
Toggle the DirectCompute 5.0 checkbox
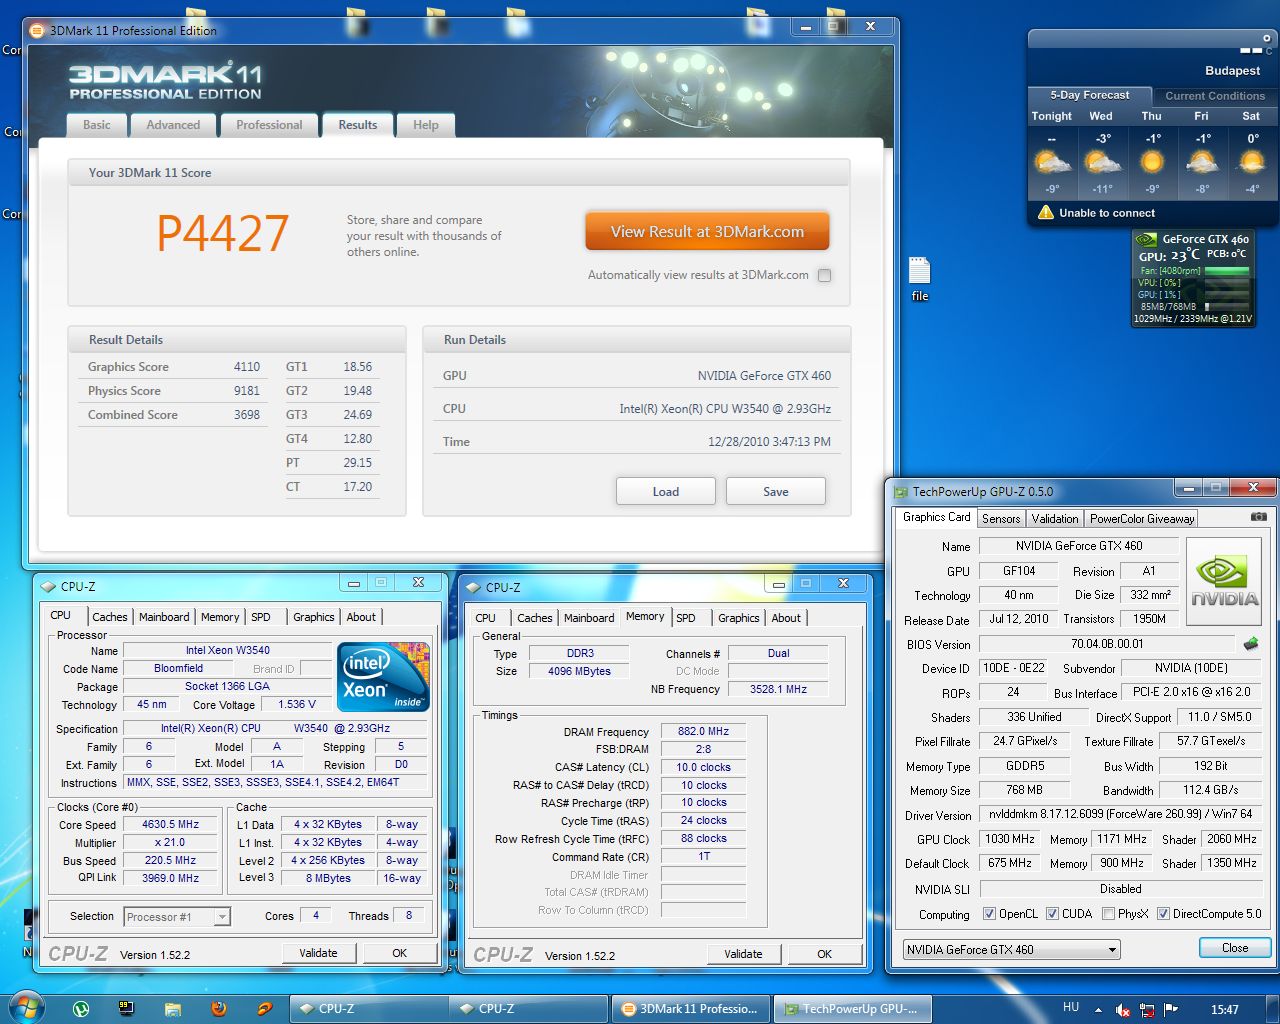(1163, 913)
